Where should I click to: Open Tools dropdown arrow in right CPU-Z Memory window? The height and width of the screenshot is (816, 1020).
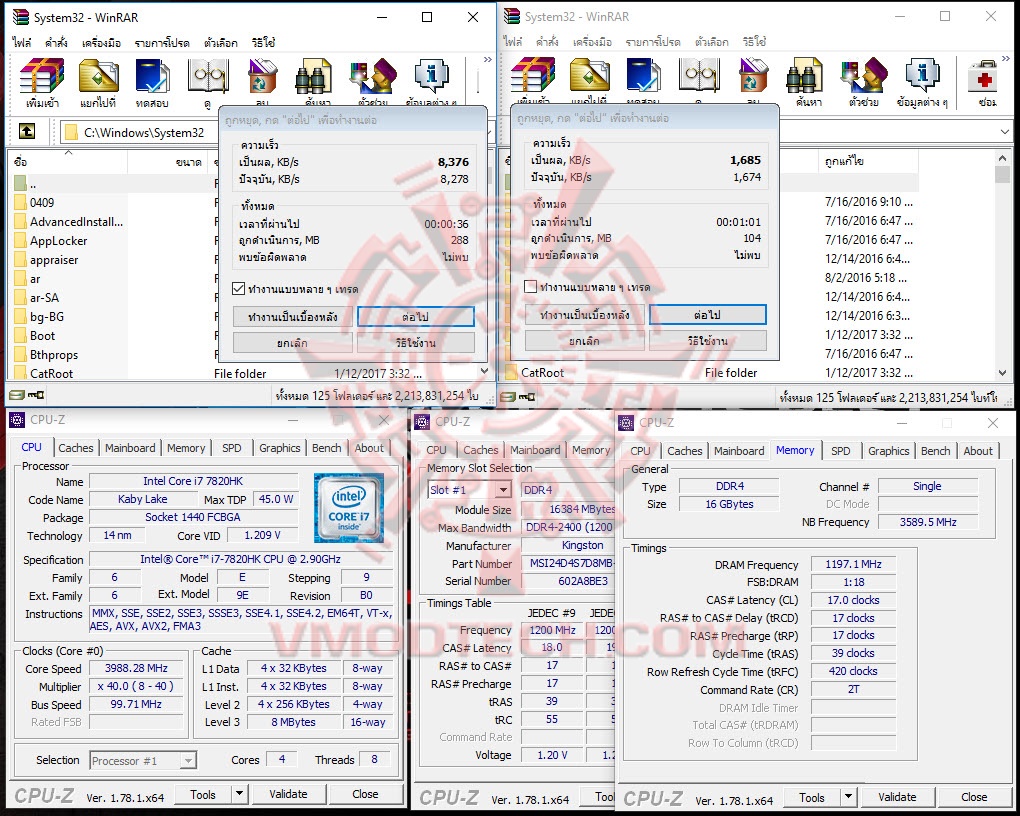tap(848, 797)
